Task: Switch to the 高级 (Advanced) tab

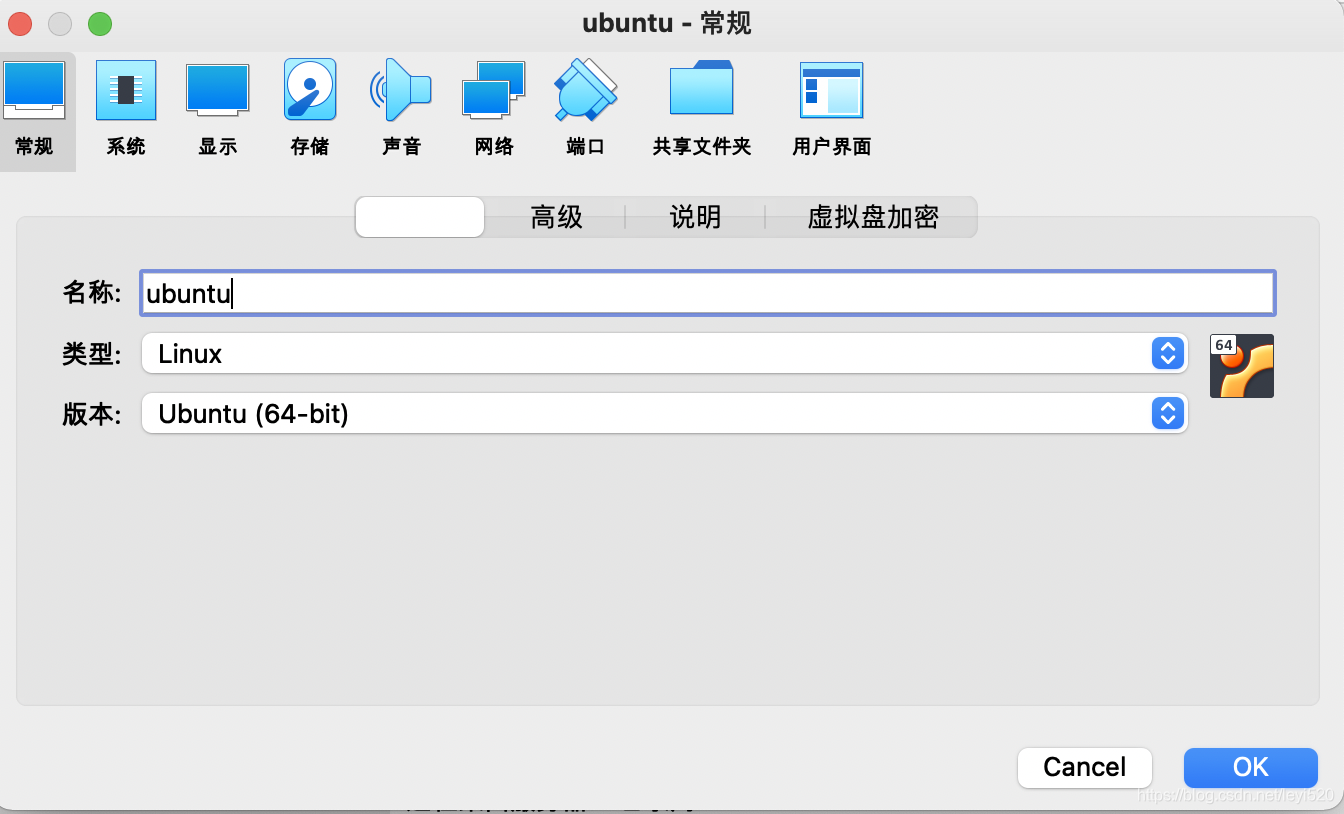Action: point(556,217)
